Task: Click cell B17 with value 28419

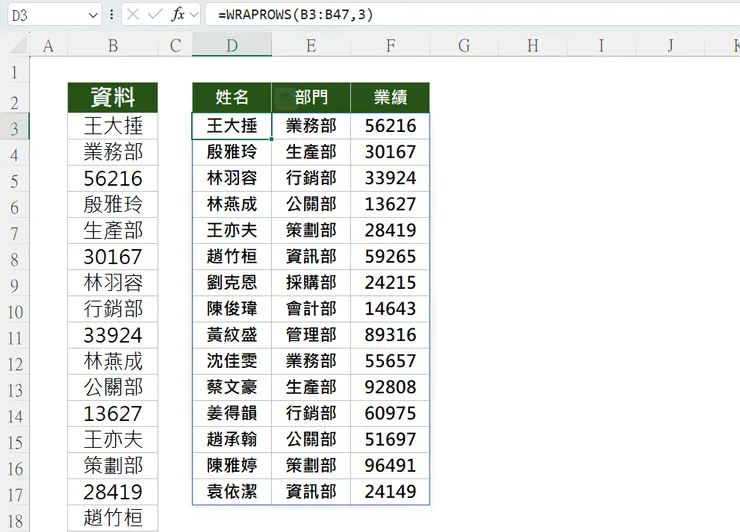Action: click(113, 492)
